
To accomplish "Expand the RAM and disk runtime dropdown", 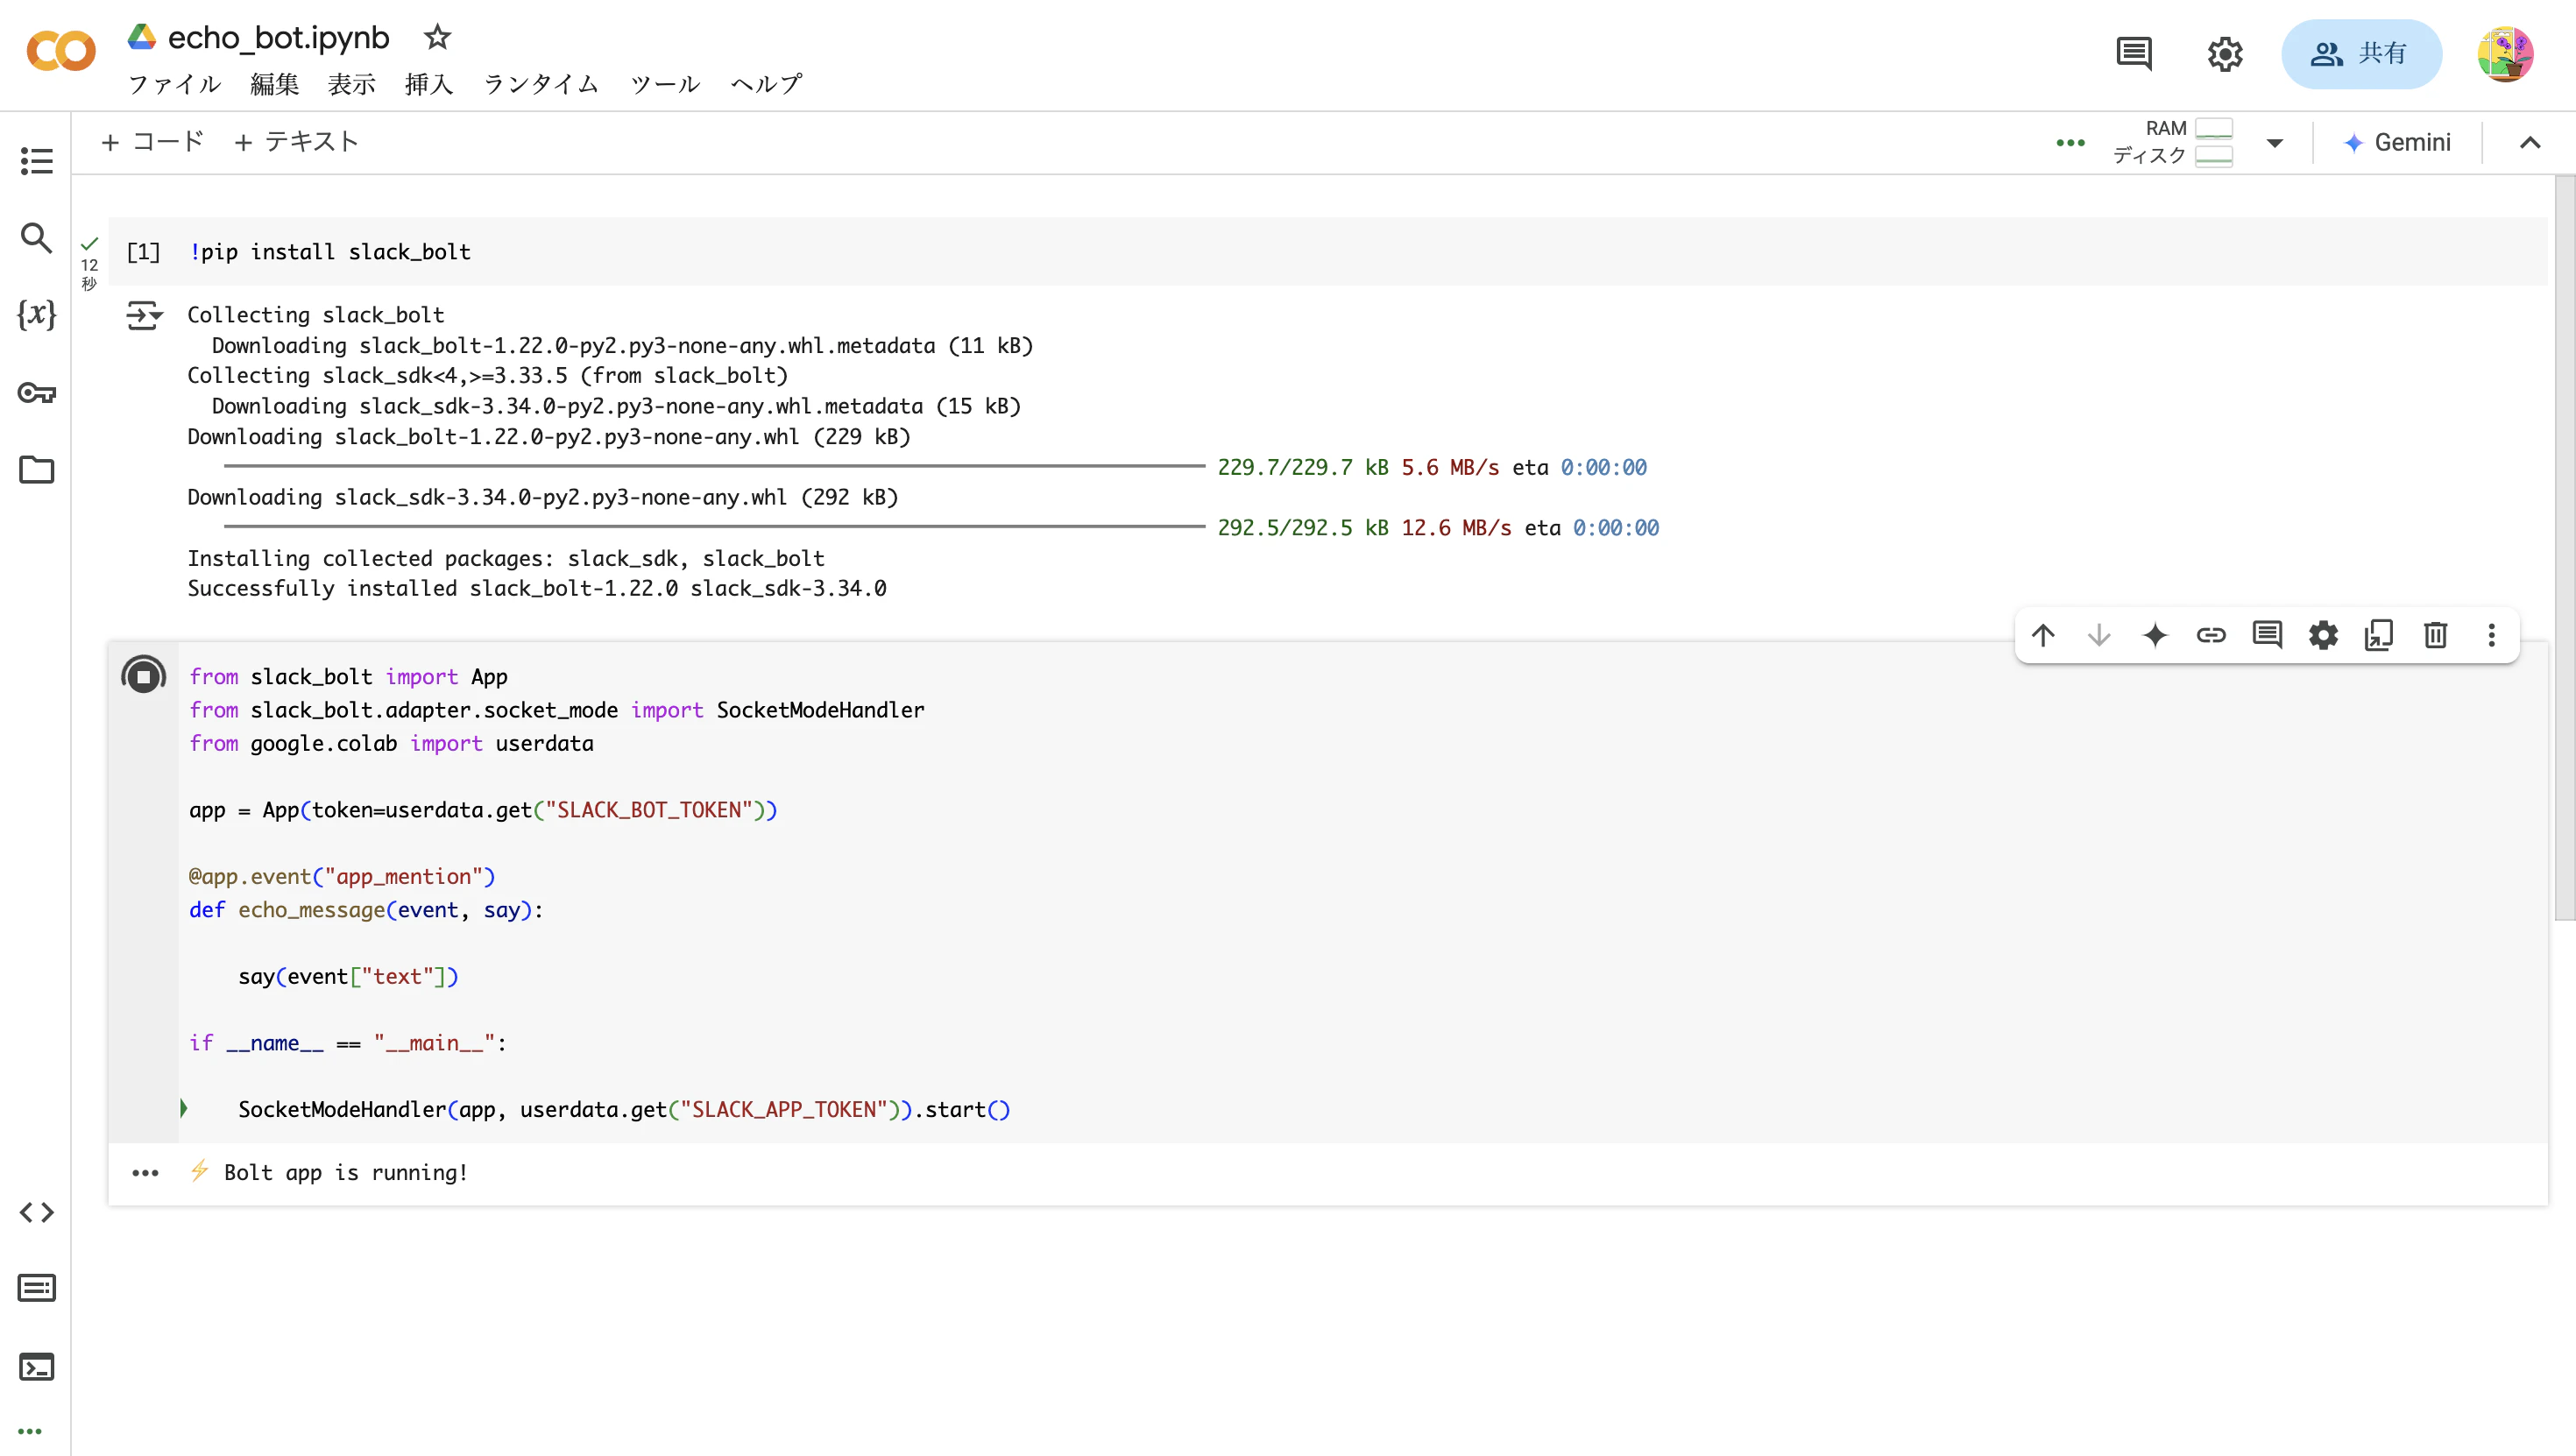I will 2275,142.
